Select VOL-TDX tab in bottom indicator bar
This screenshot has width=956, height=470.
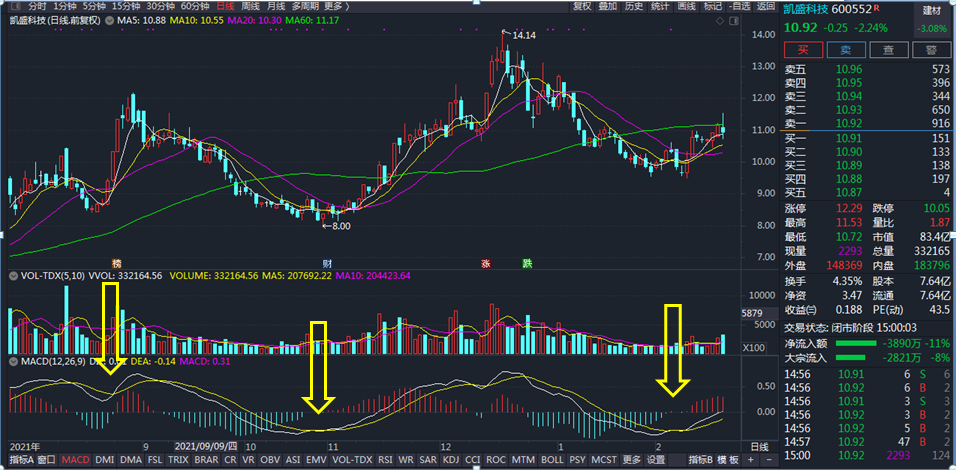click(x=352, y=459)
